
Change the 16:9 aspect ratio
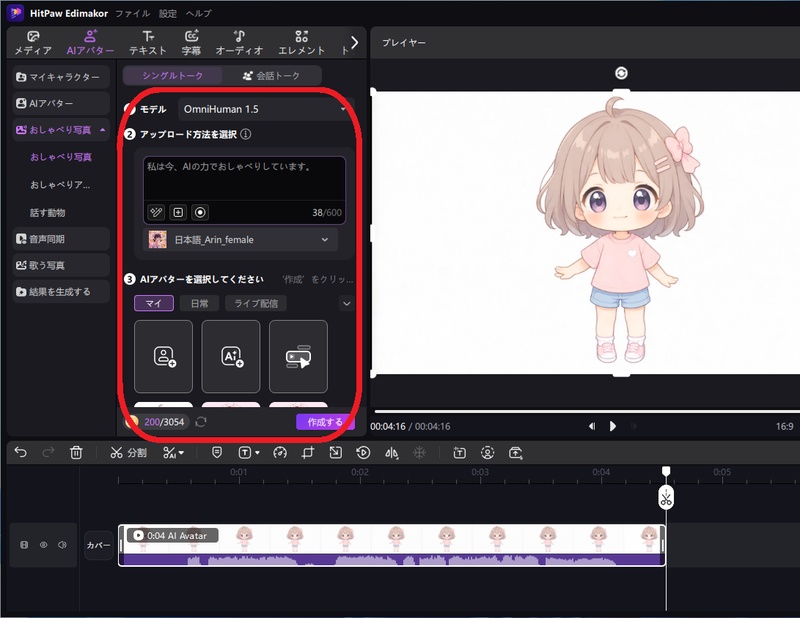pos(784,426)
